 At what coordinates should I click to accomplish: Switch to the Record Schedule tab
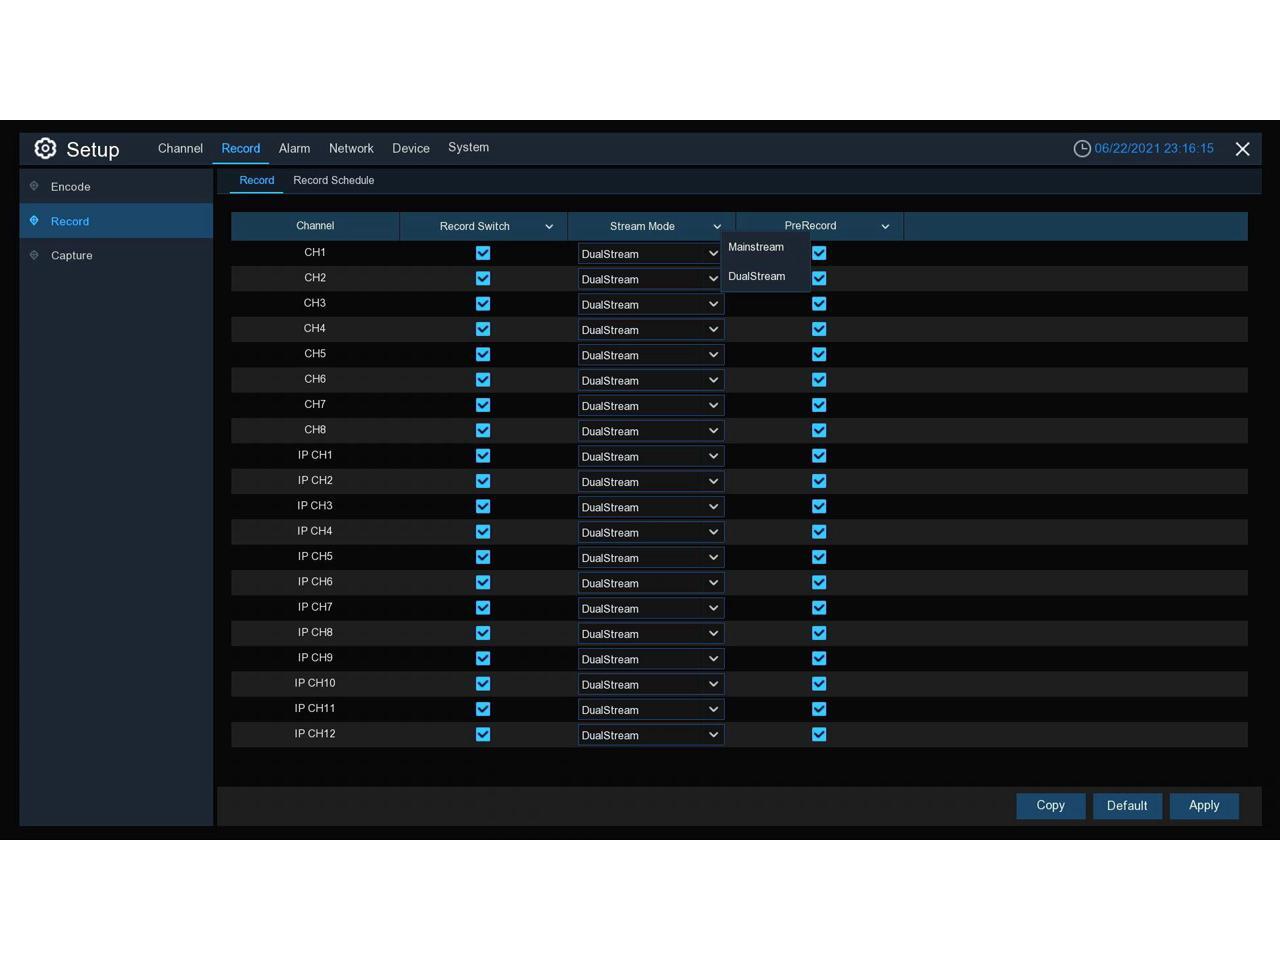[333, 181]
